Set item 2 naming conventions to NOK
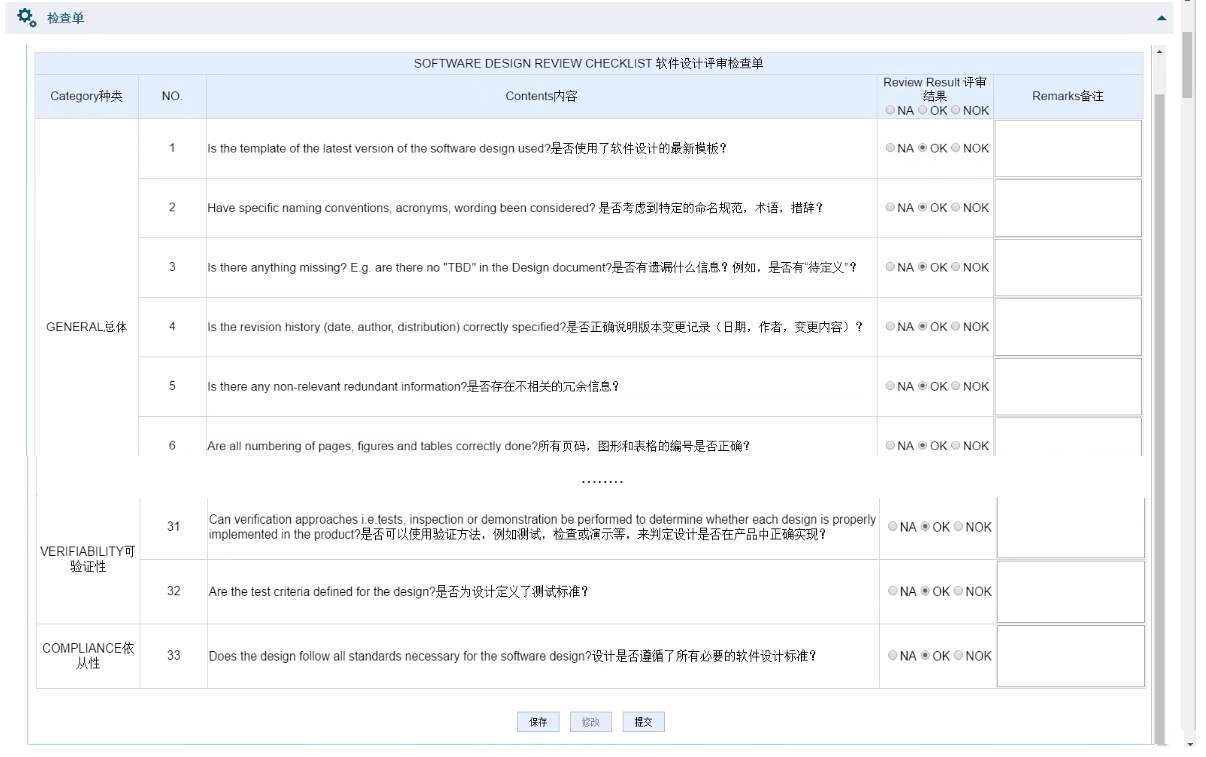This screenshot has width=1206, height=757. (956, 208)
